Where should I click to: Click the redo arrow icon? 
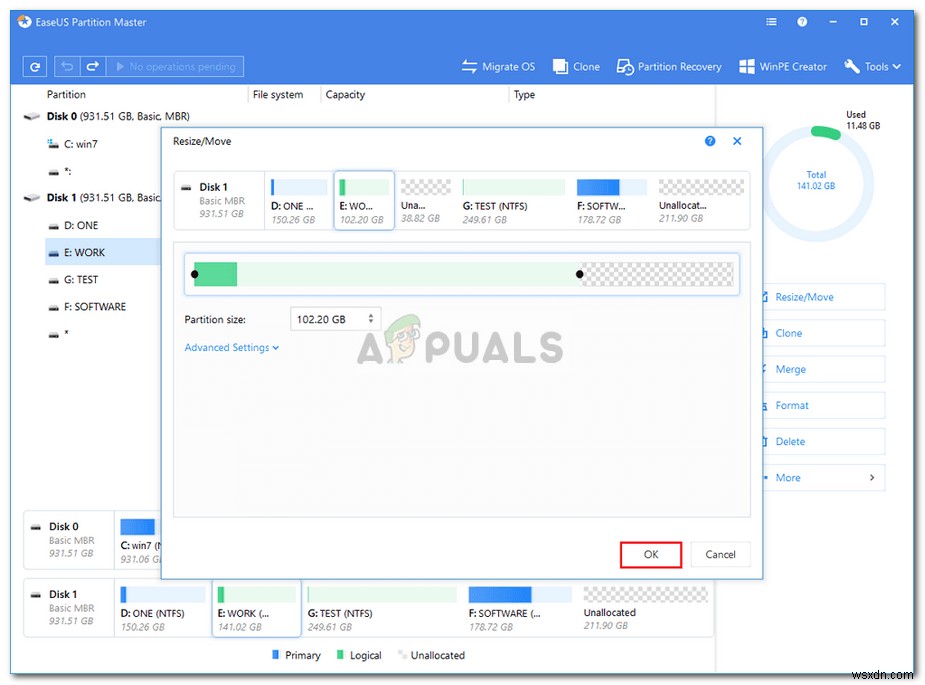(93, 67)
